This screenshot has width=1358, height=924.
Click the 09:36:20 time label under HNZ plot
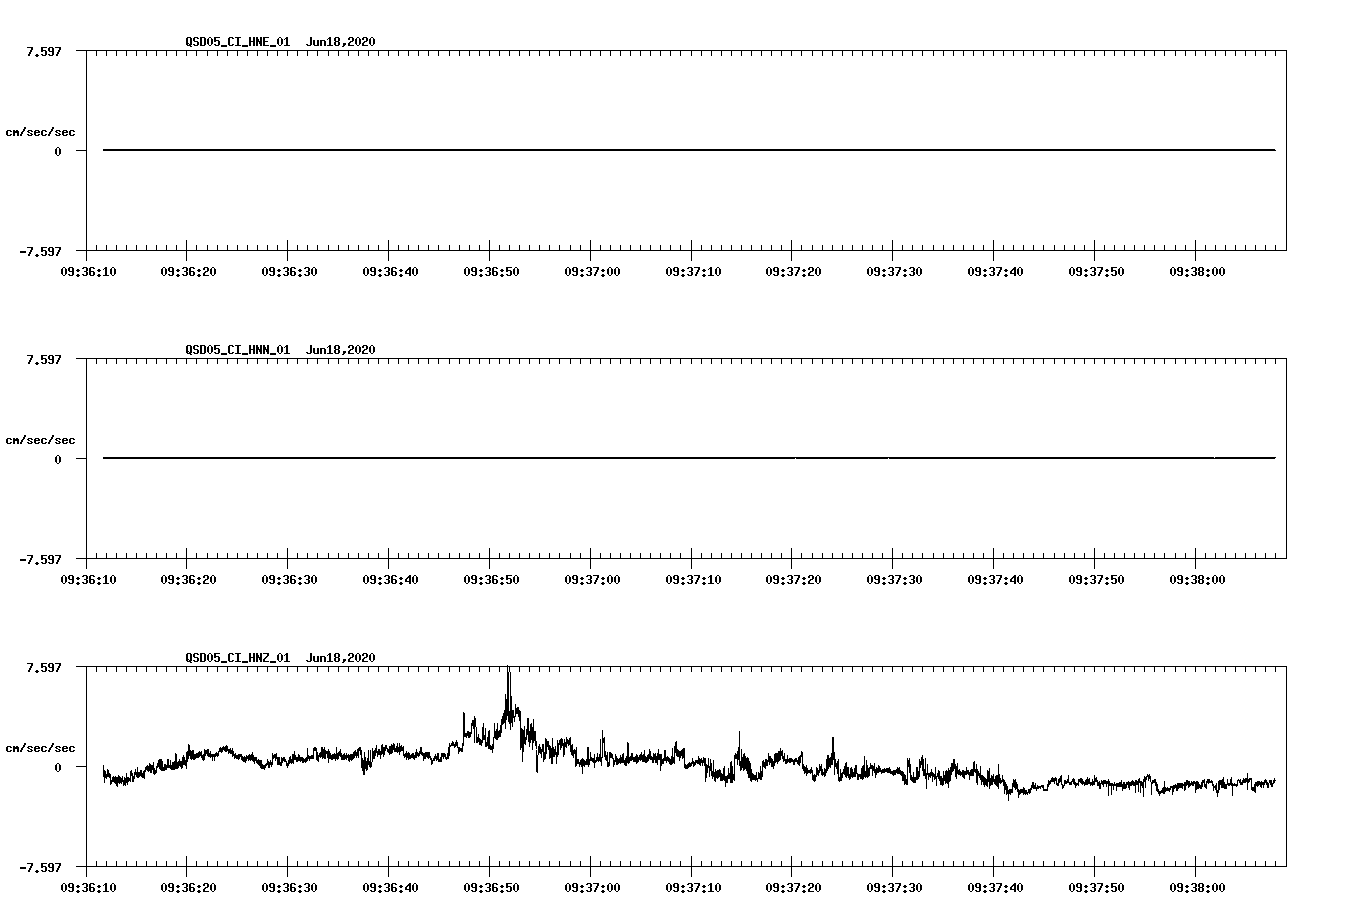point(188,887)
